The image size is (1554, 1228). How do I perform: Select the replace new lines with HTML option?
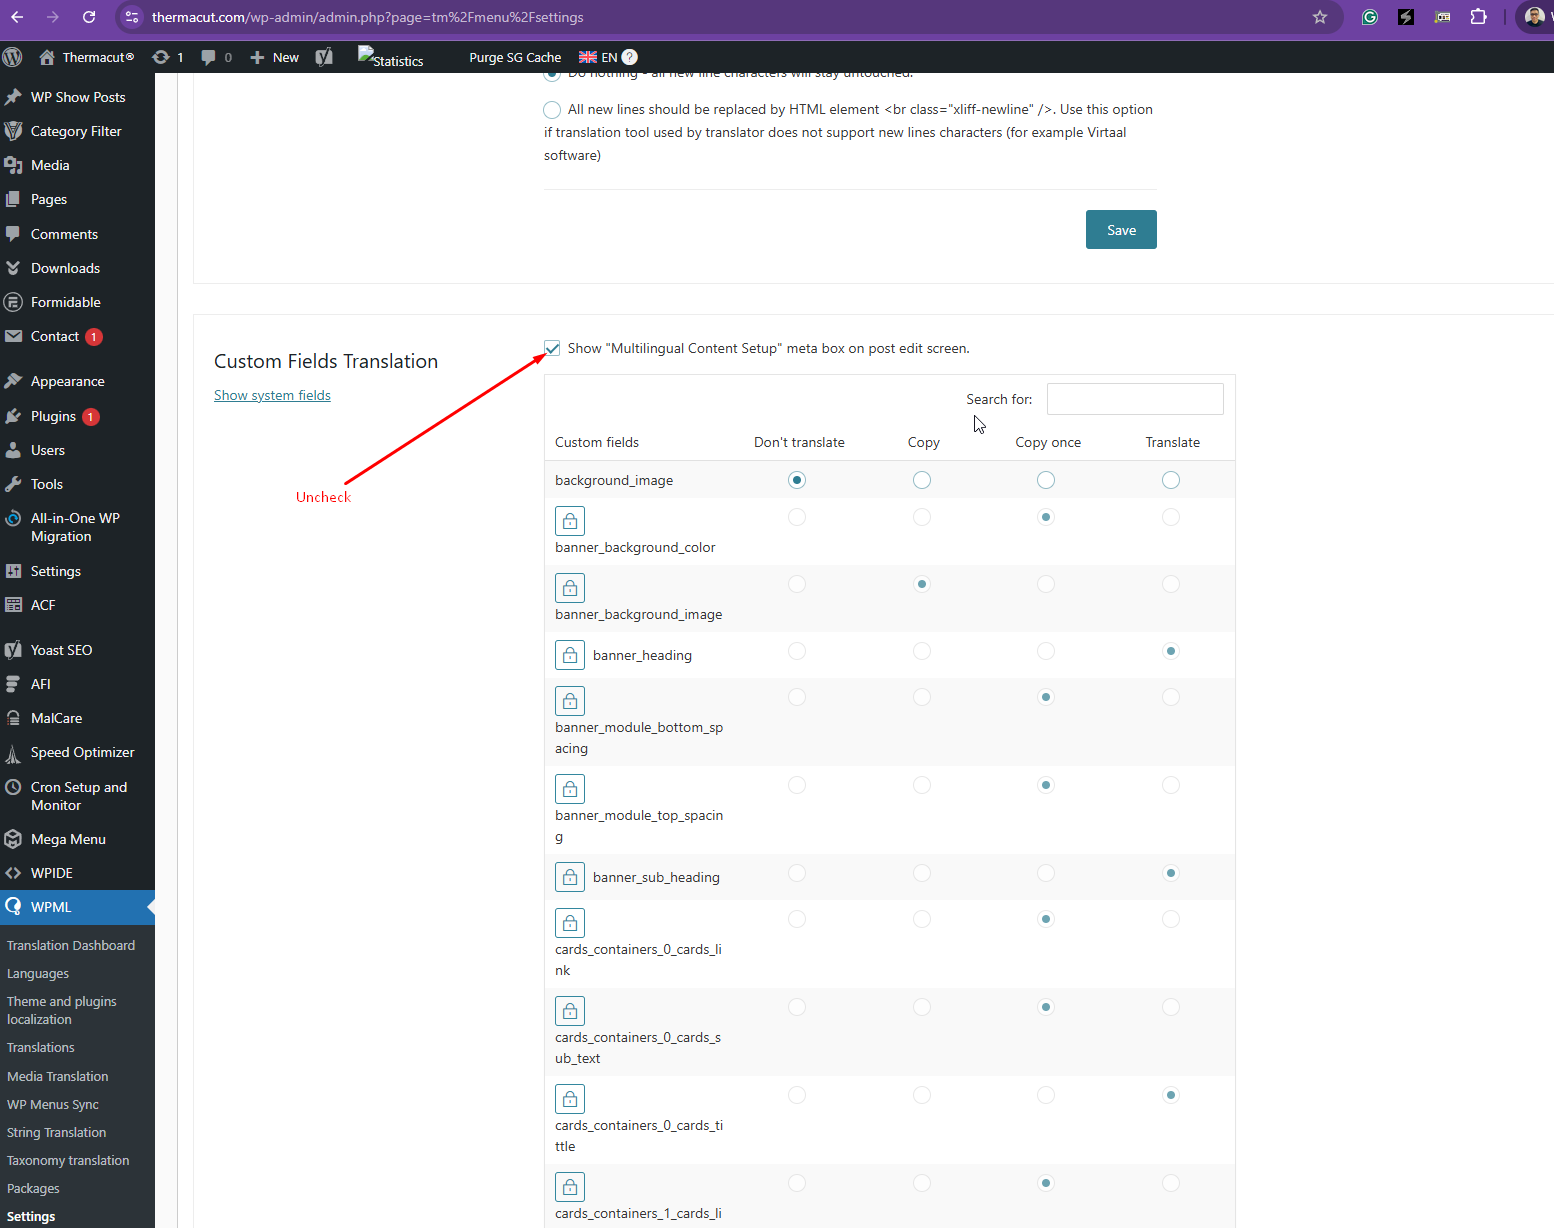tap(552, 110)
